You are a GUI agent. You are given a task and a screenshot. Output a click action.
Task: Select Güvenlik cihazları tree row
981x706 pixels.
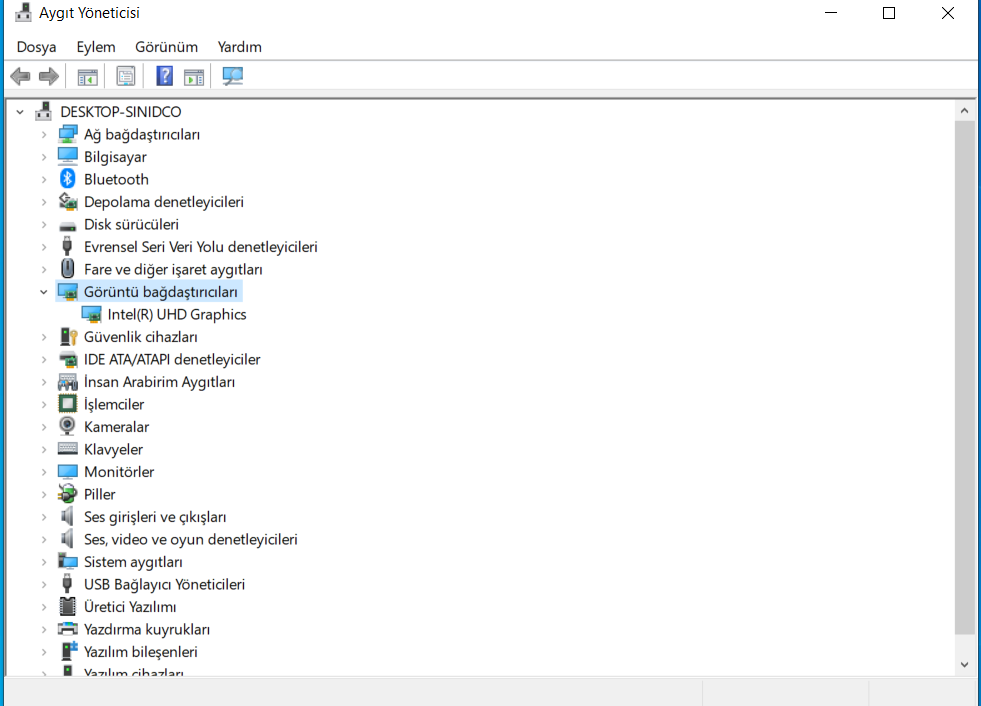tap(141, 337)
